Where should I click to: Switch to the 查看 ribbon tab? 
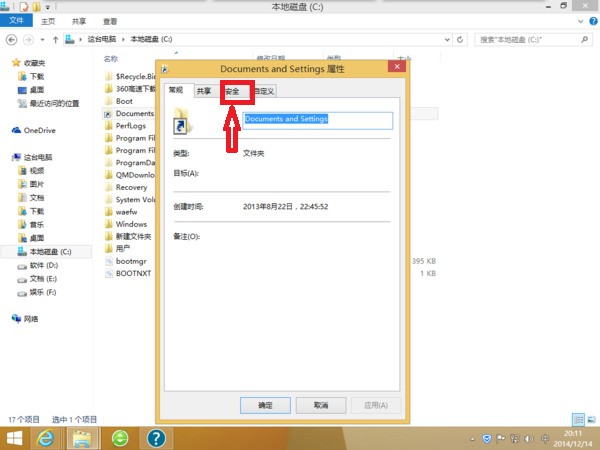pyautogui.click(x=110, y=21)
